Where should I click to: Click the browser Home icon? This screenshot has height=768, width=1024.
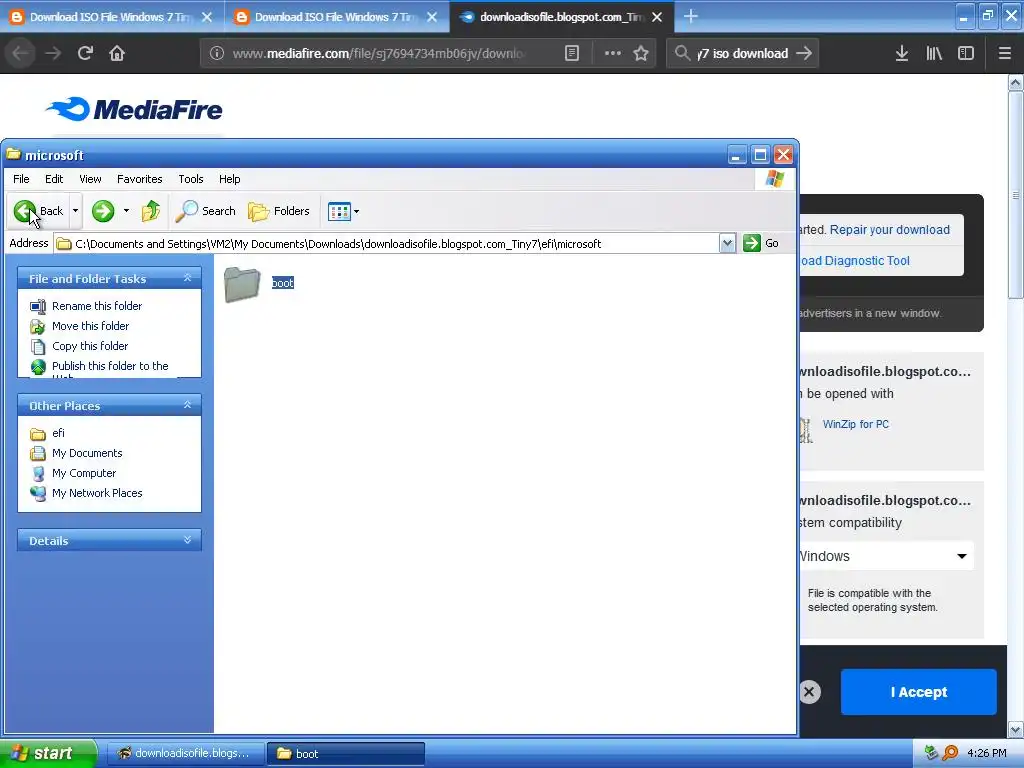[117, 53]
